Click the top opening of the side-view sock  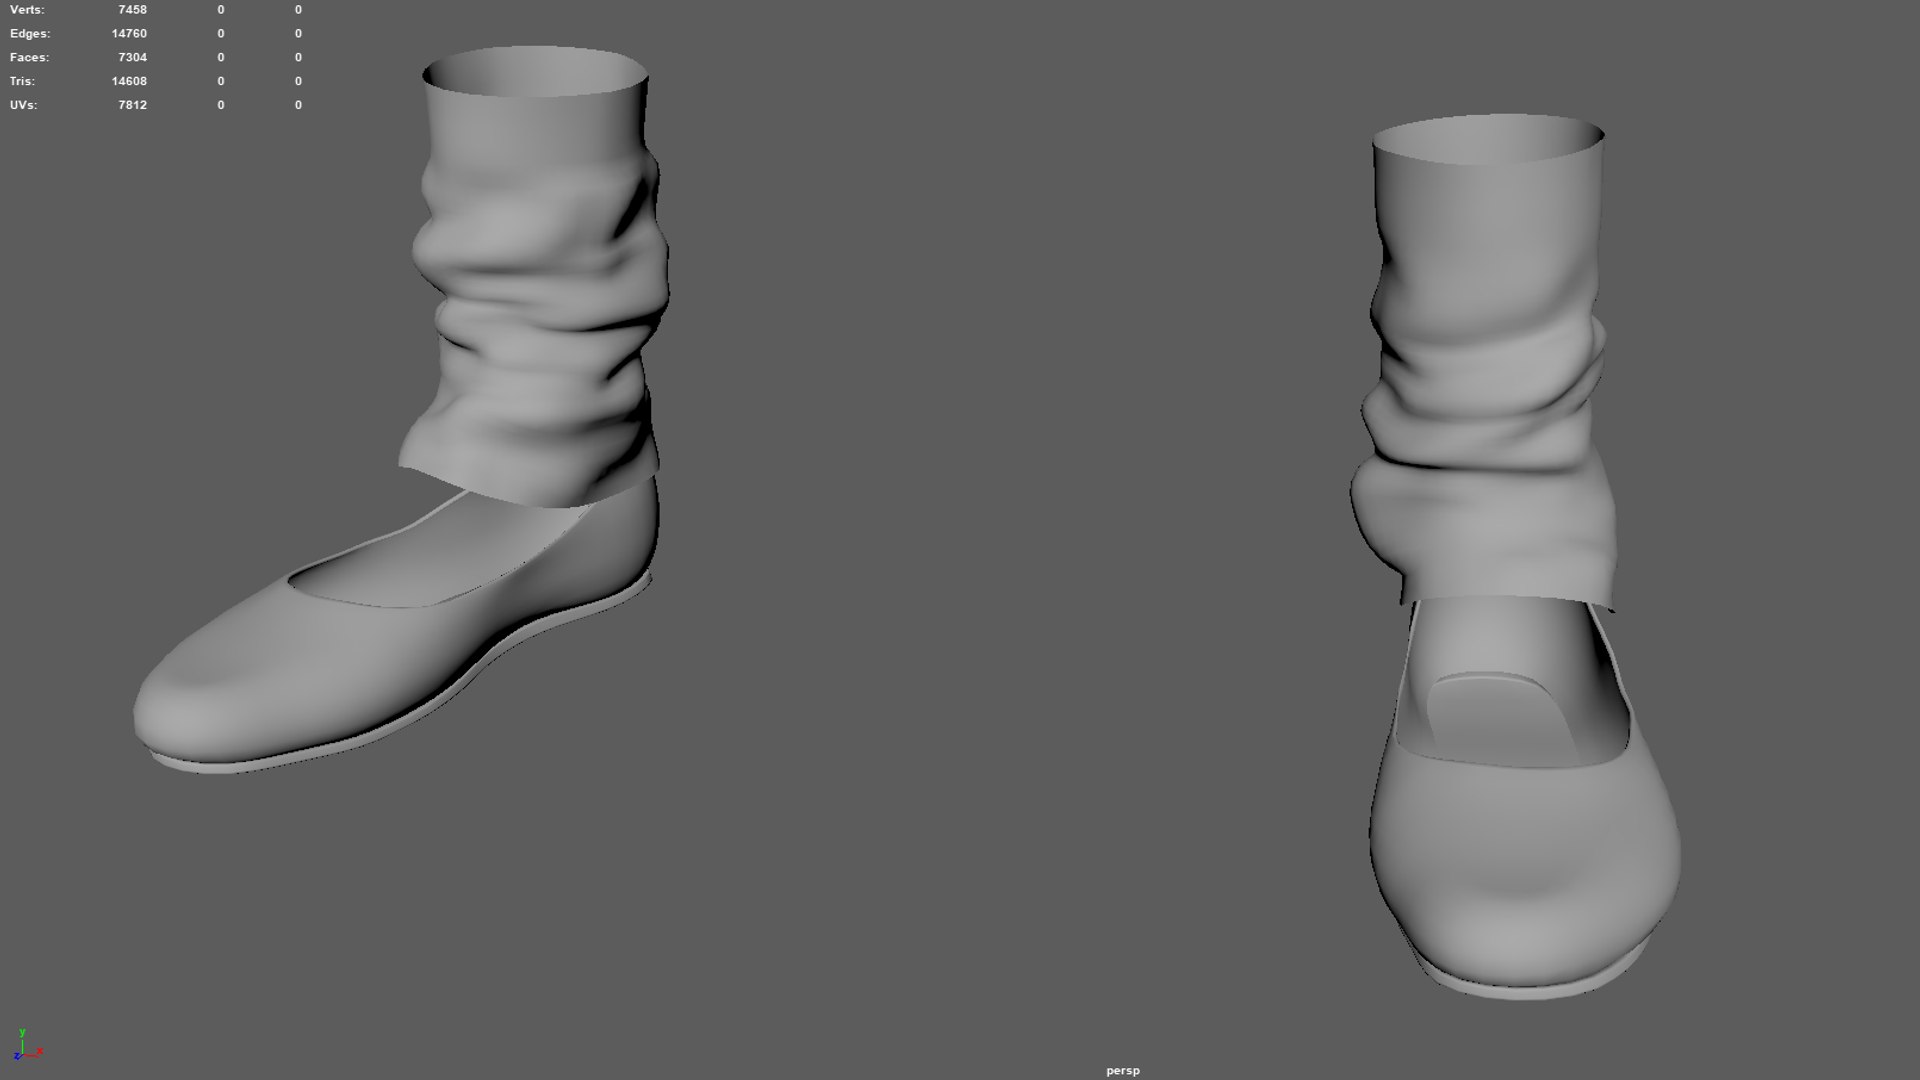tap(535, 72)
